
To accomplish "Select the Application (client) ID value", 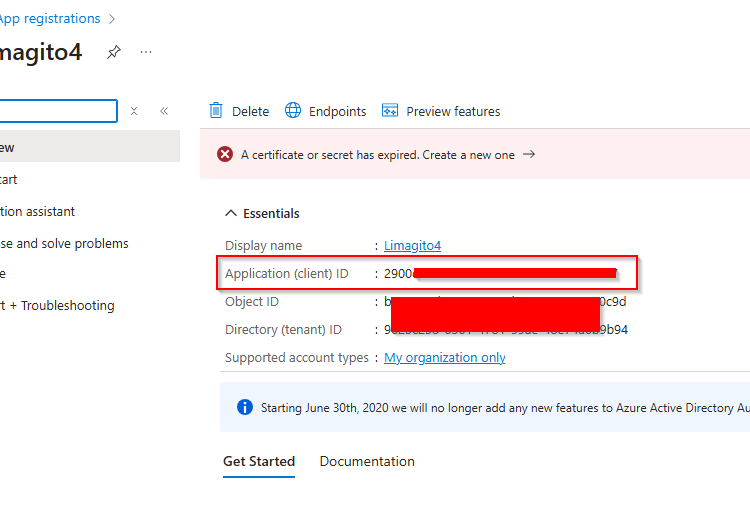I will pyautogui.click(x=500, y=273).
